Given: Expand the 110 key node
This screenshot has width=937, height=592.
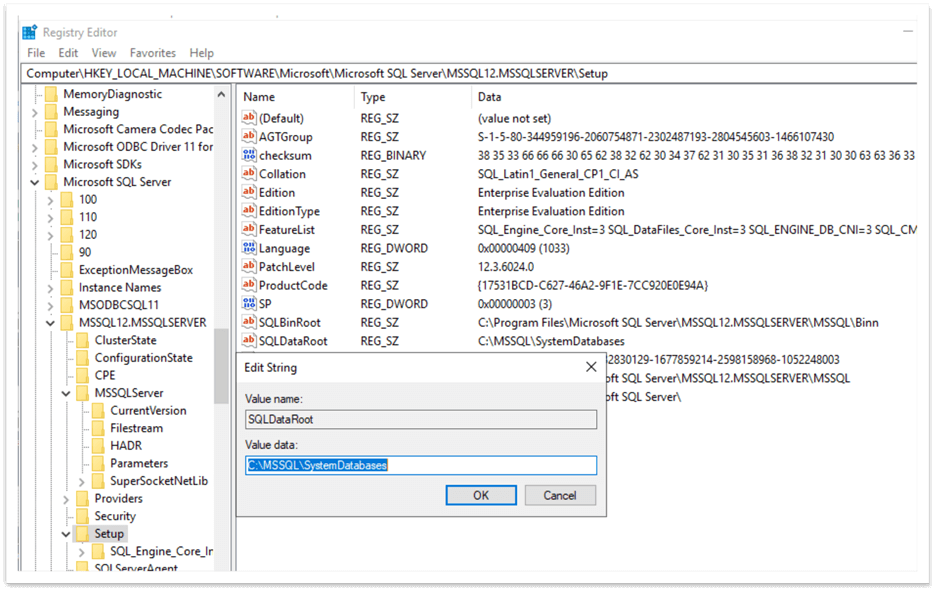Looking at the screenshot, I should click(x=50, y=217).
